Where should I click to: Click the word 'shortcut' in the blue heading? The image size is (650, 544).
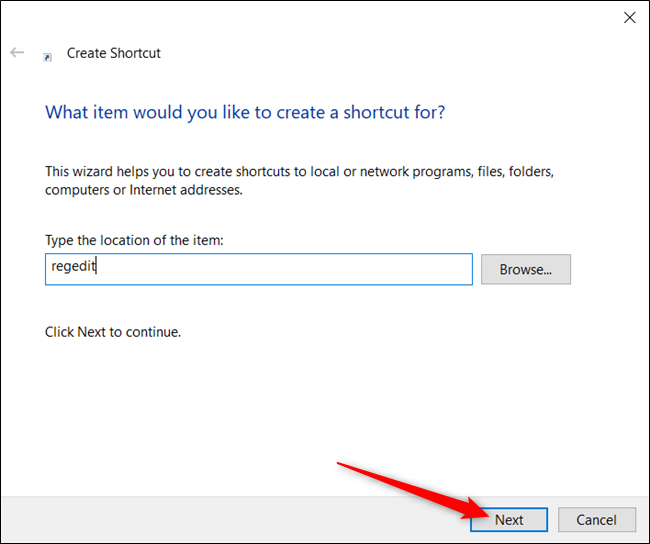pos(376,112)
